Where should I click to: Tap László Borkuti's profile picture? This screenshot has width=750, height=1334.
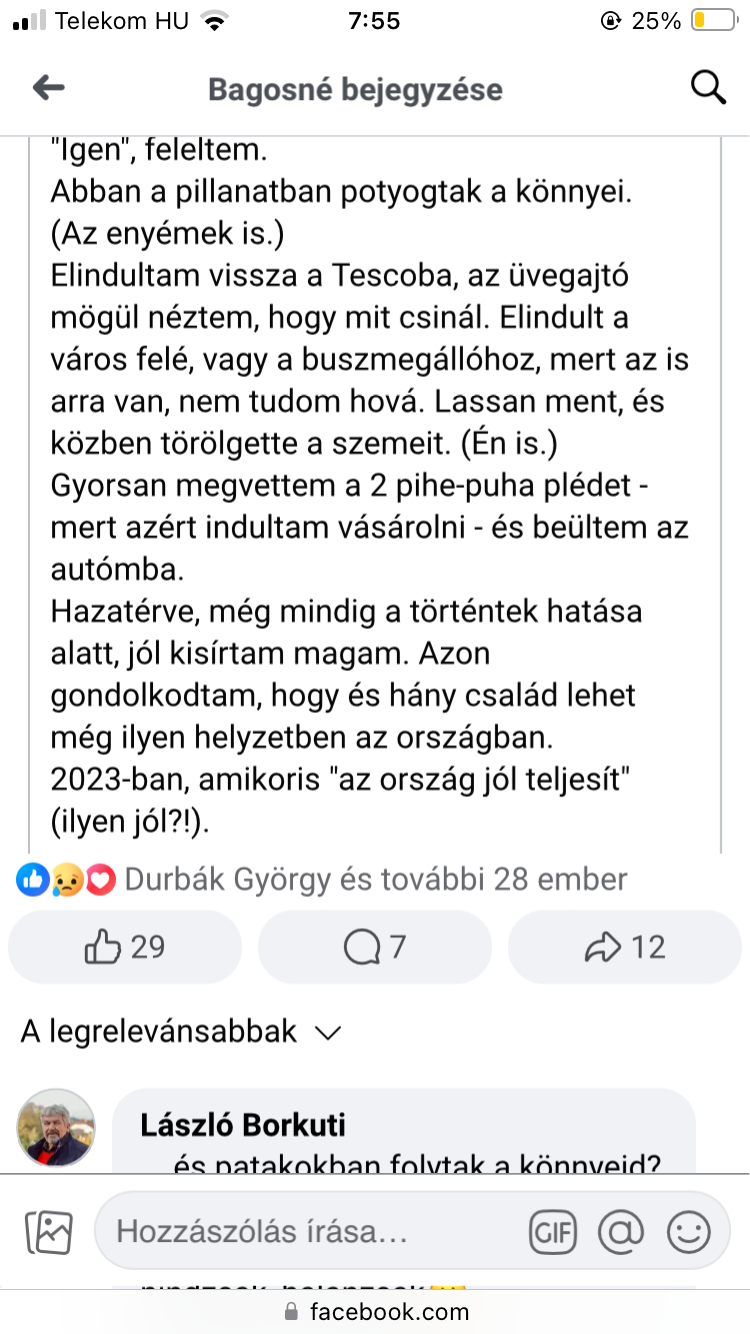point(56,1128)
